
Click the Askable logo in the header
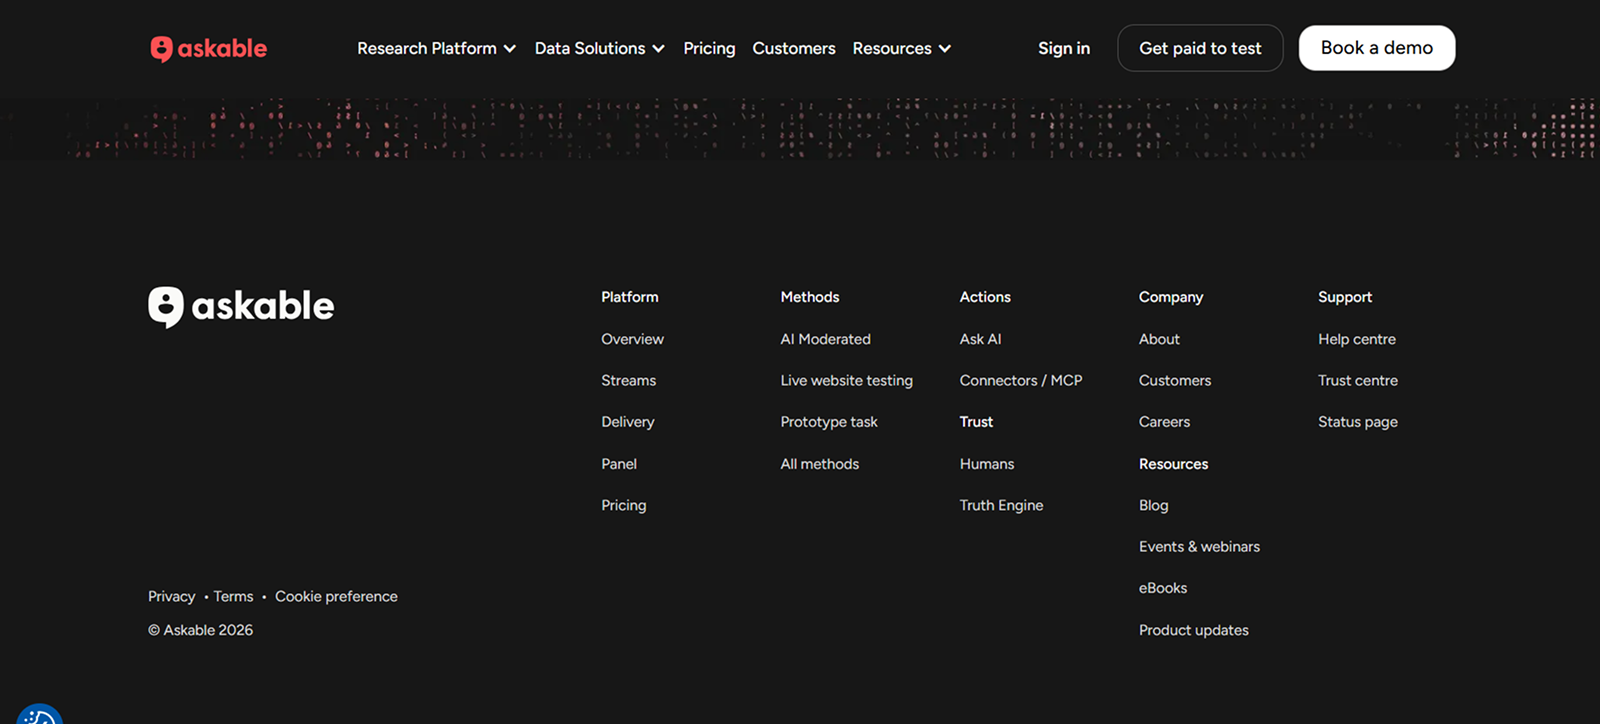tap(208, 48)
